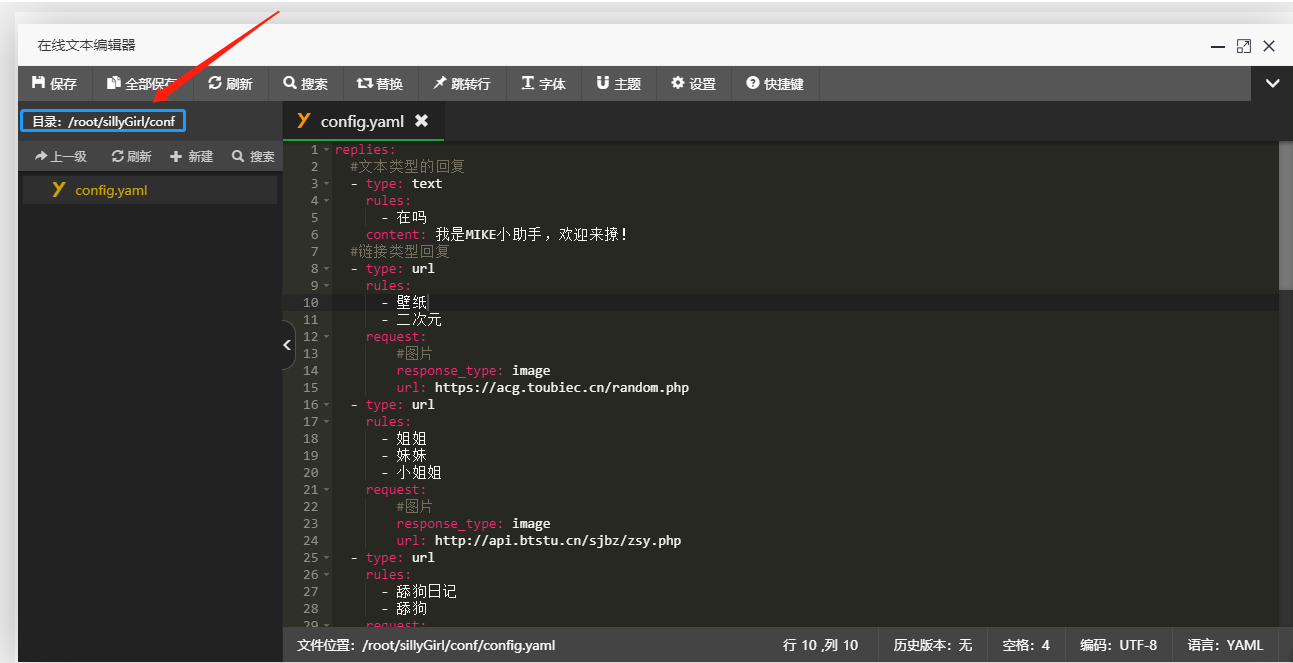The image size is (1293, 663).
Task: Search files using sidebar 搜索 button
Action: pyautogui.click(x=253, y=156)
